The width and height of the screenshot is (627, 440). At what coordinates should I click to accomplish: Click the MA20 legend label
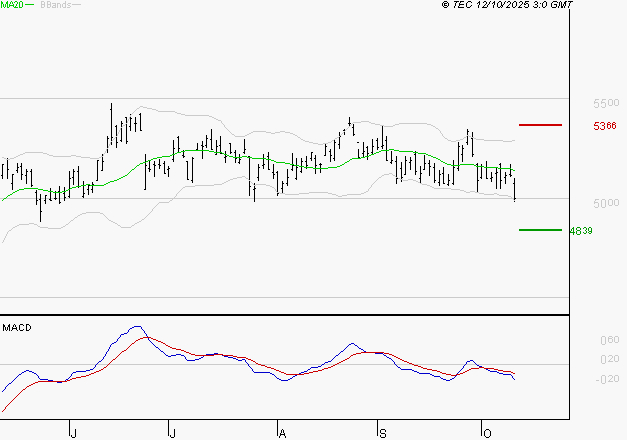pos(12,5)
